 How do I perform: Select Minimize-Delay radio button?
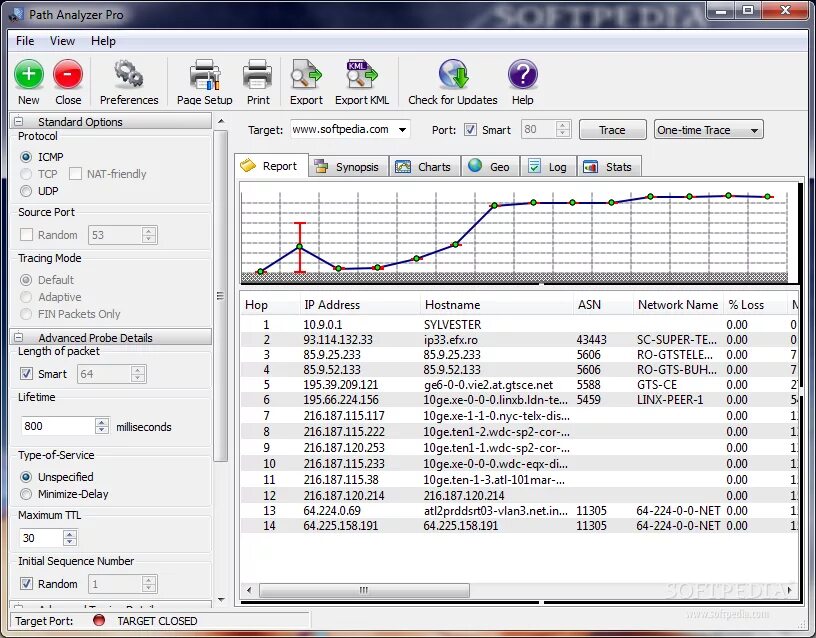(x=26, y=494)
